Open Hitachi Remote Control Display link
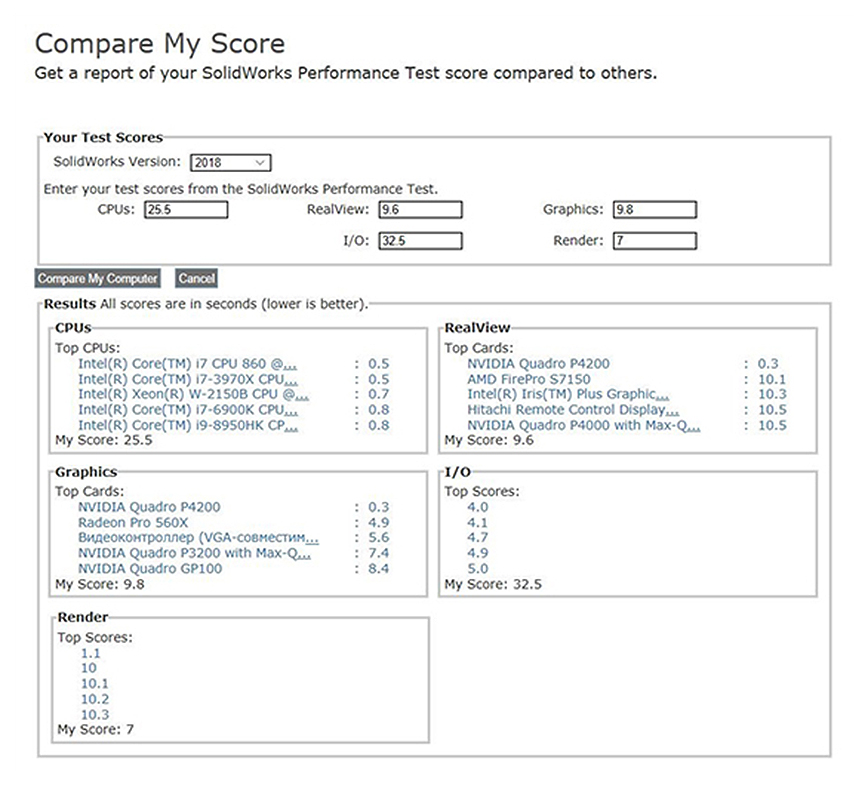The width and height of the screenshot is (868, 785). click(x=573, y=410)
